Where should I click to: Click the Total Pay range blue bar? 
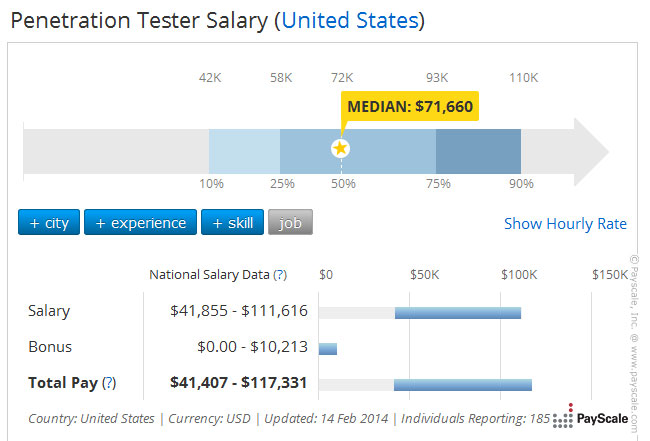tap(462, 384)
